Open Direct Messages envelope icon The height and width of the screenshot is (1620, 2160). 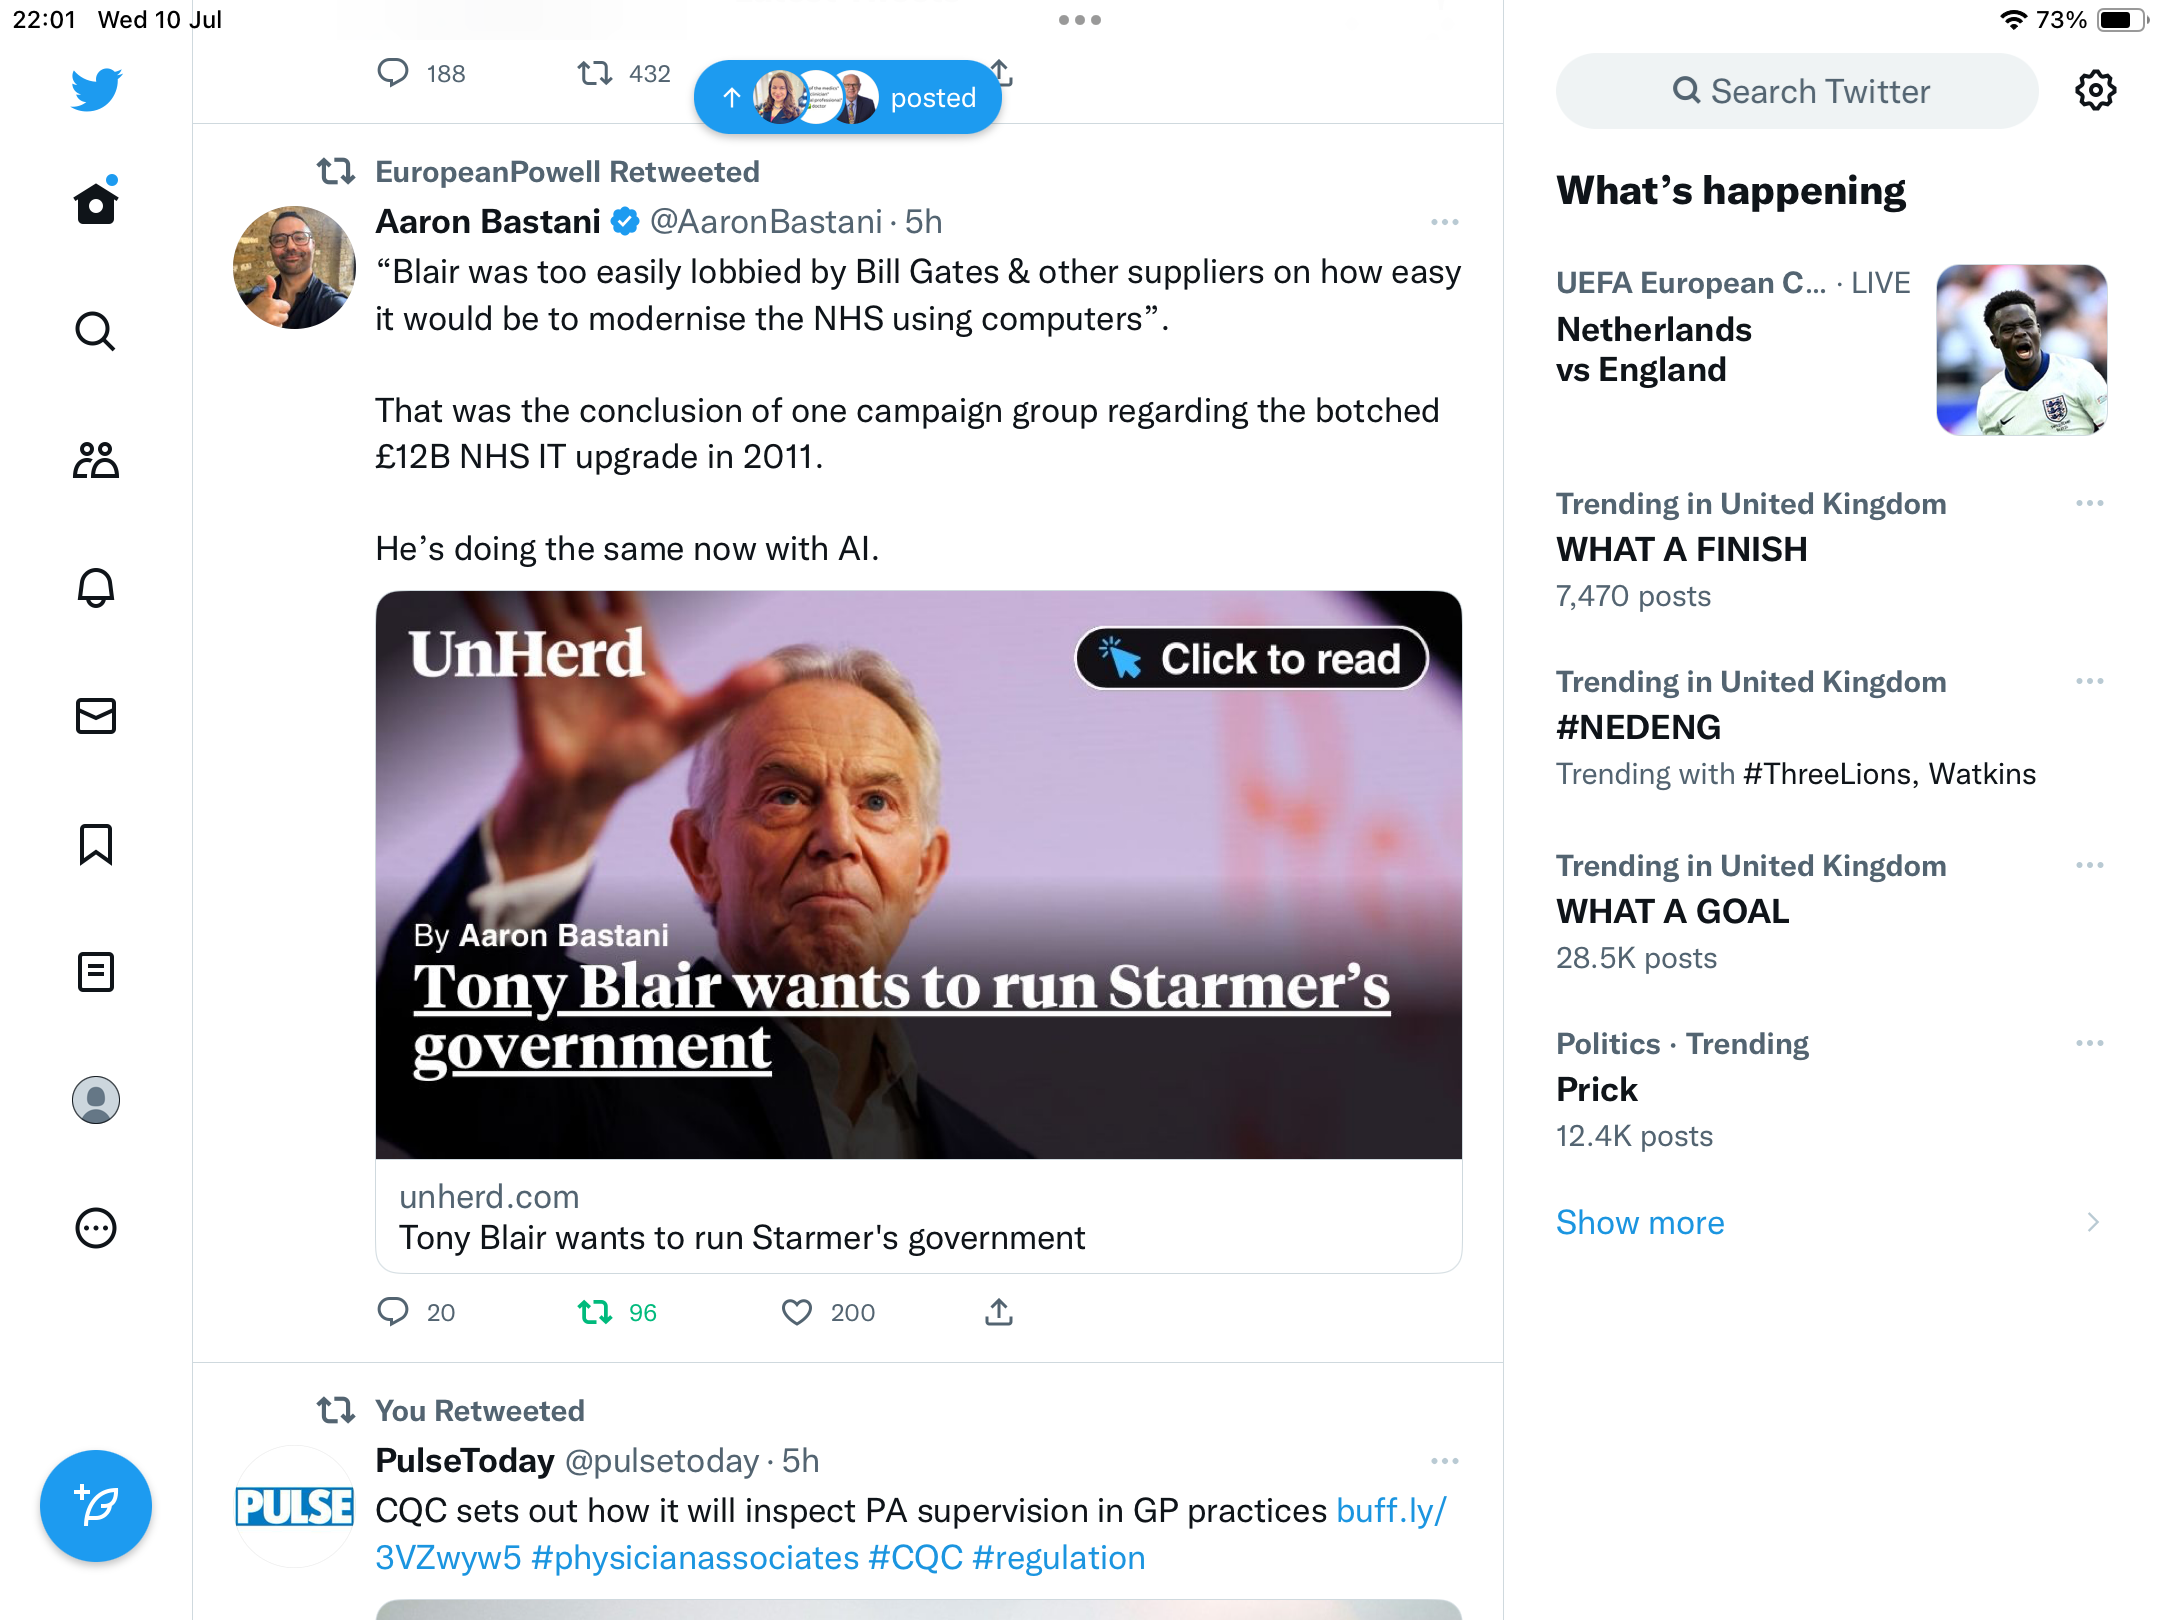tap(96, 716)
